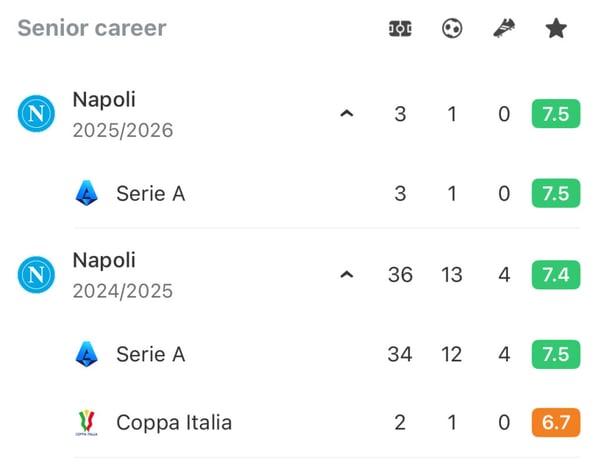Click 7.5 rating badge for Serie A 2024/2025

tap(556, 354)
